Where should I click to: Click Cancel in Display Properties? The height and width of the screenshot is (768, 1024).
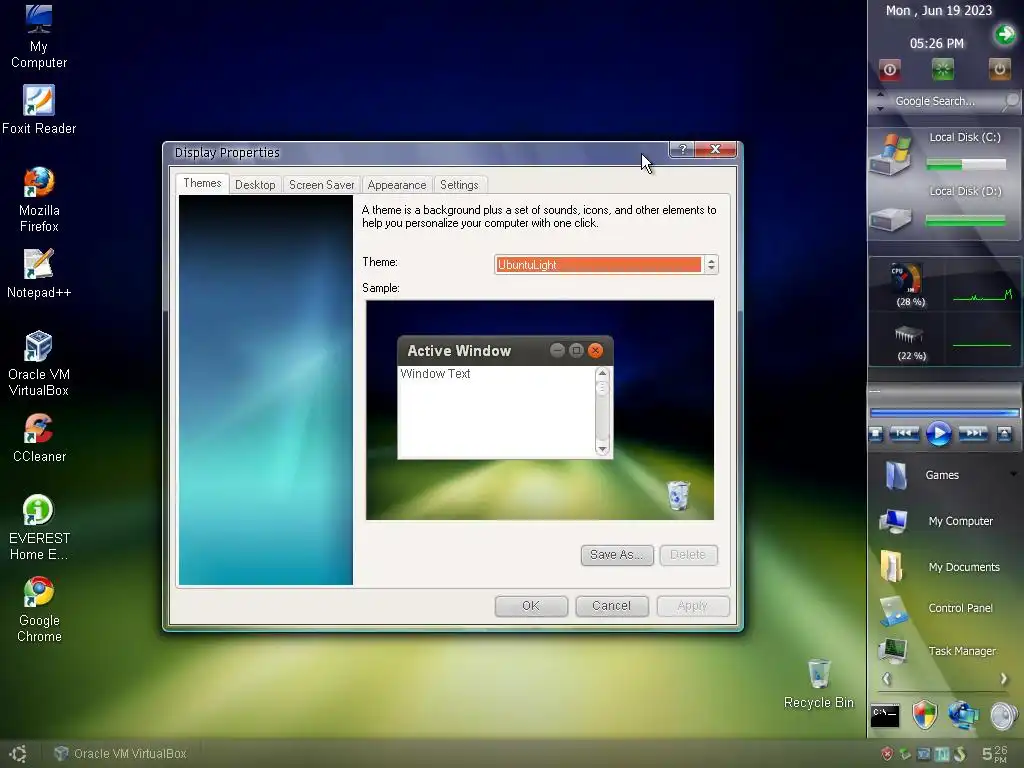coord(611,606)
